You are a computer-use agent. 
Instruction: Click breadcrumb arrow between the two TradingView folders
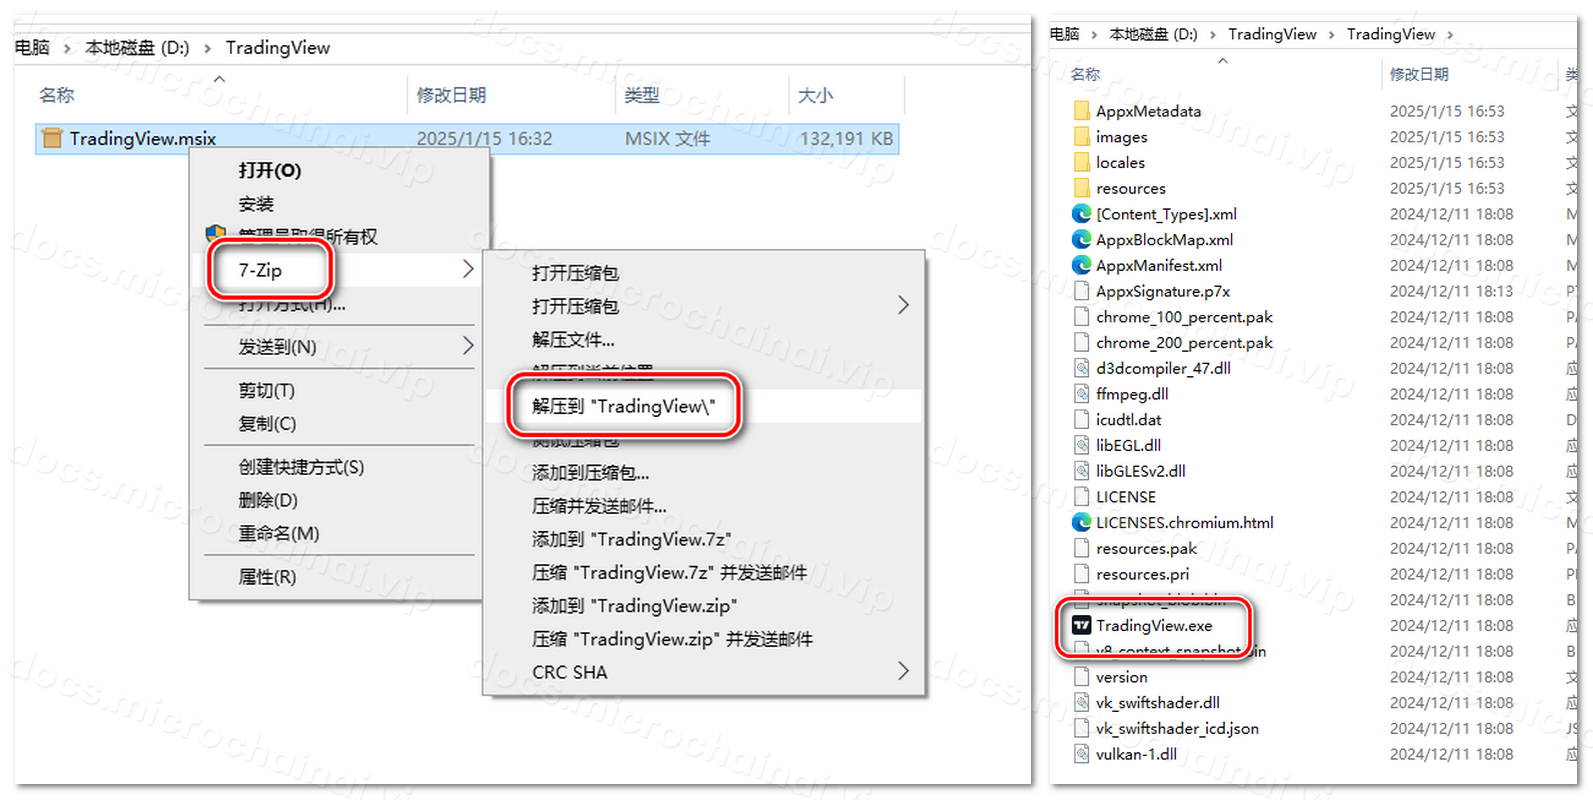coord(1331,35)
